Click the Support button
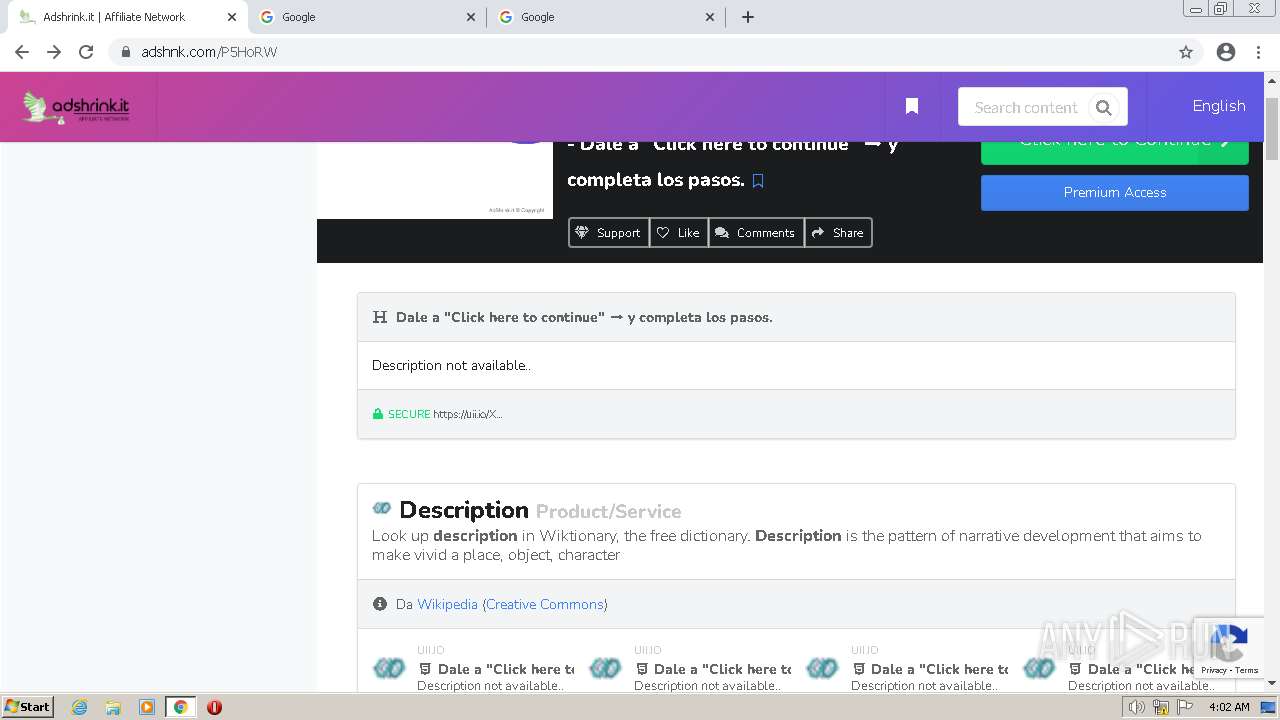Viewport: 1280px width, 720px height. click(608, 232)
